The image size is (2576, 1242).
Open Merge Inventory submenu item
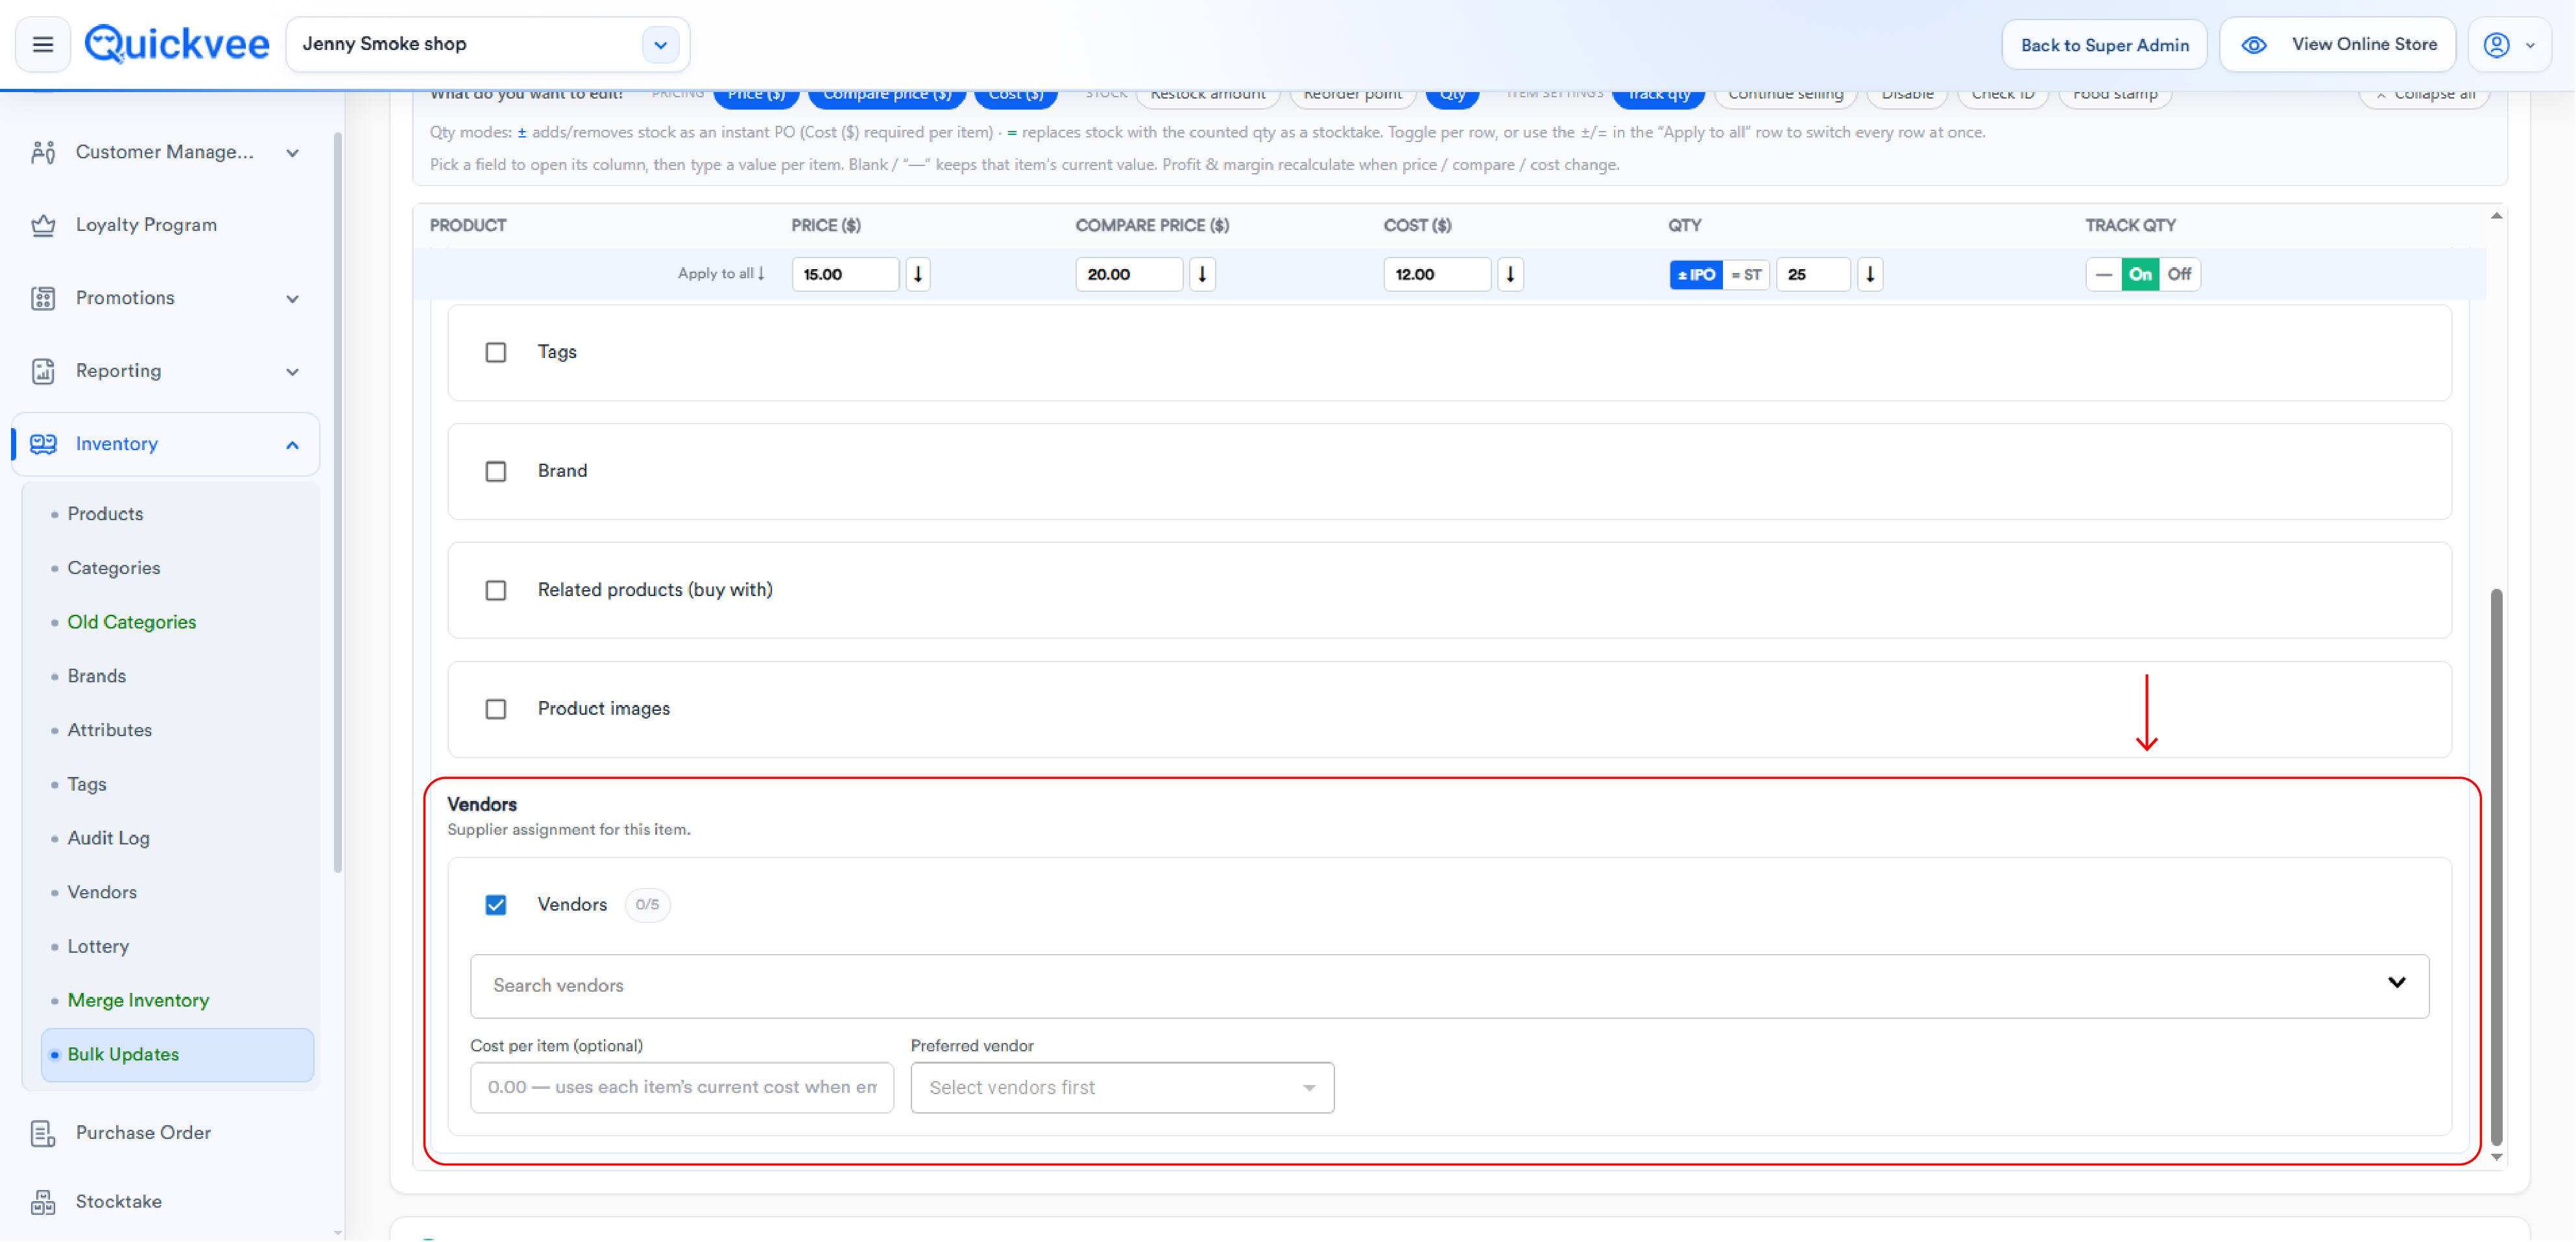(x=138, y=1000)
